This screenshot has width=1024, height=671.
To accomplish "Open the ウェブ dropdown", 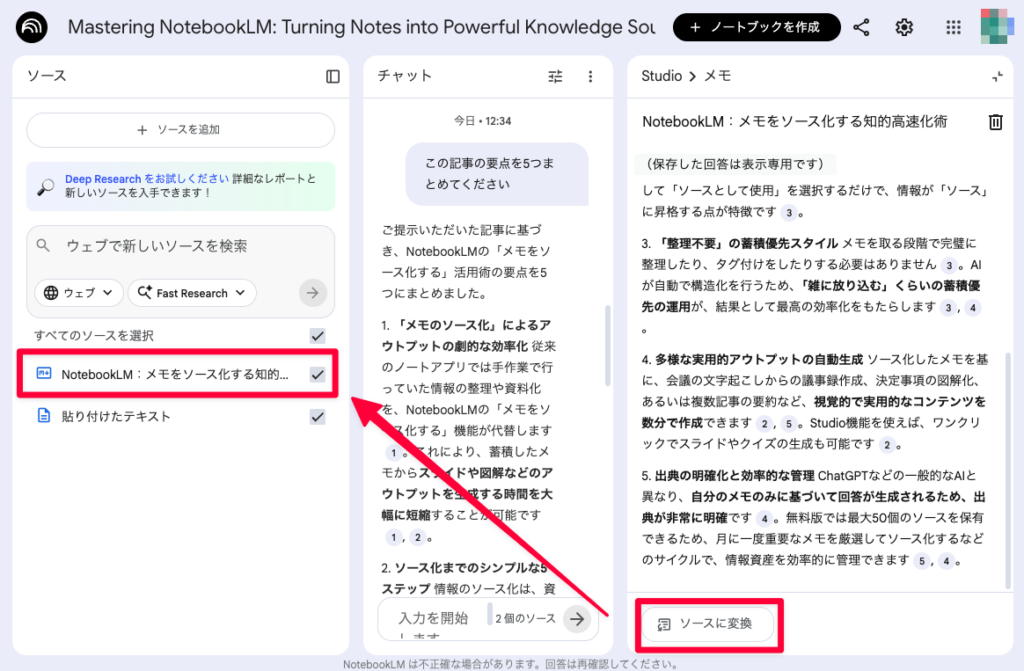I will click(x=77, y=293).
